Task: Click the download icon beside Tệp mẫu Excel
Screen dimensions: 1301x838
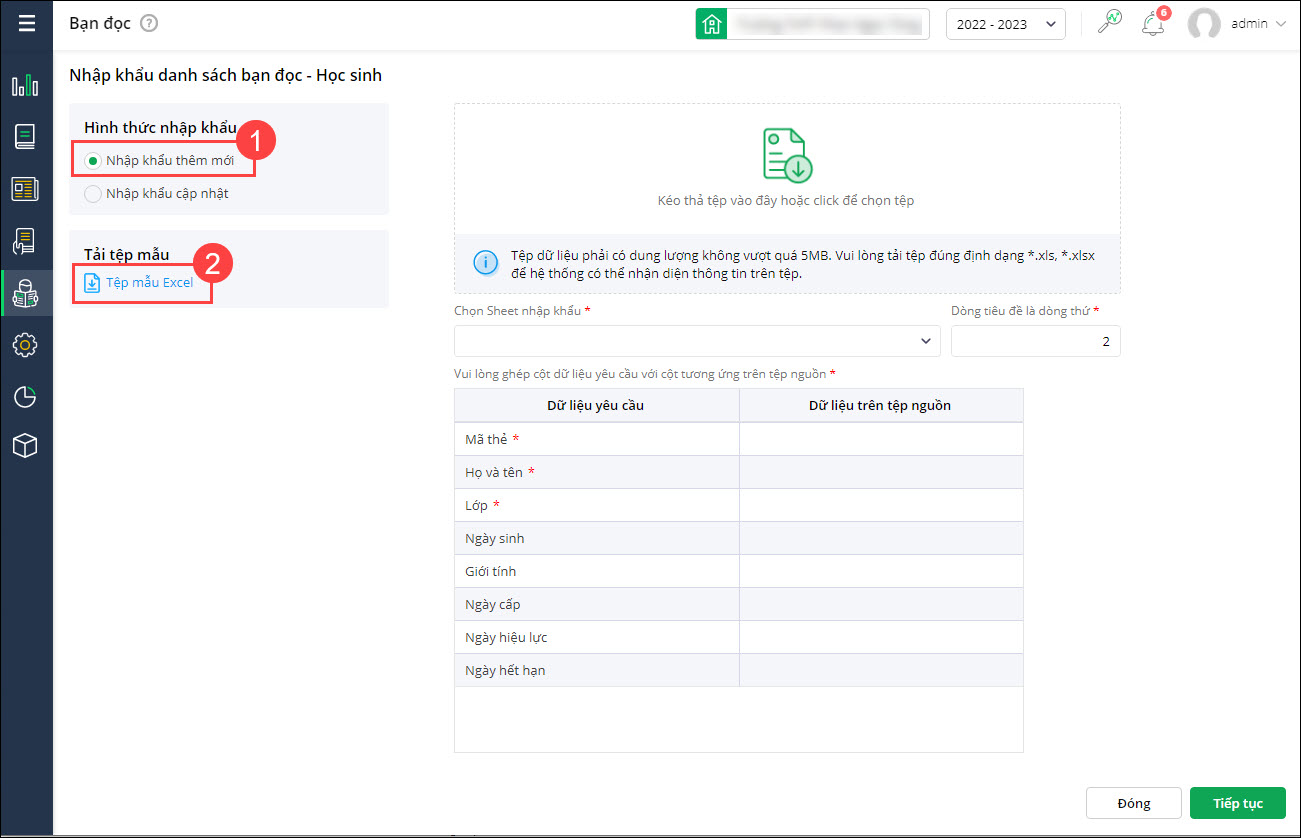Action: click(x=92, y=283)
